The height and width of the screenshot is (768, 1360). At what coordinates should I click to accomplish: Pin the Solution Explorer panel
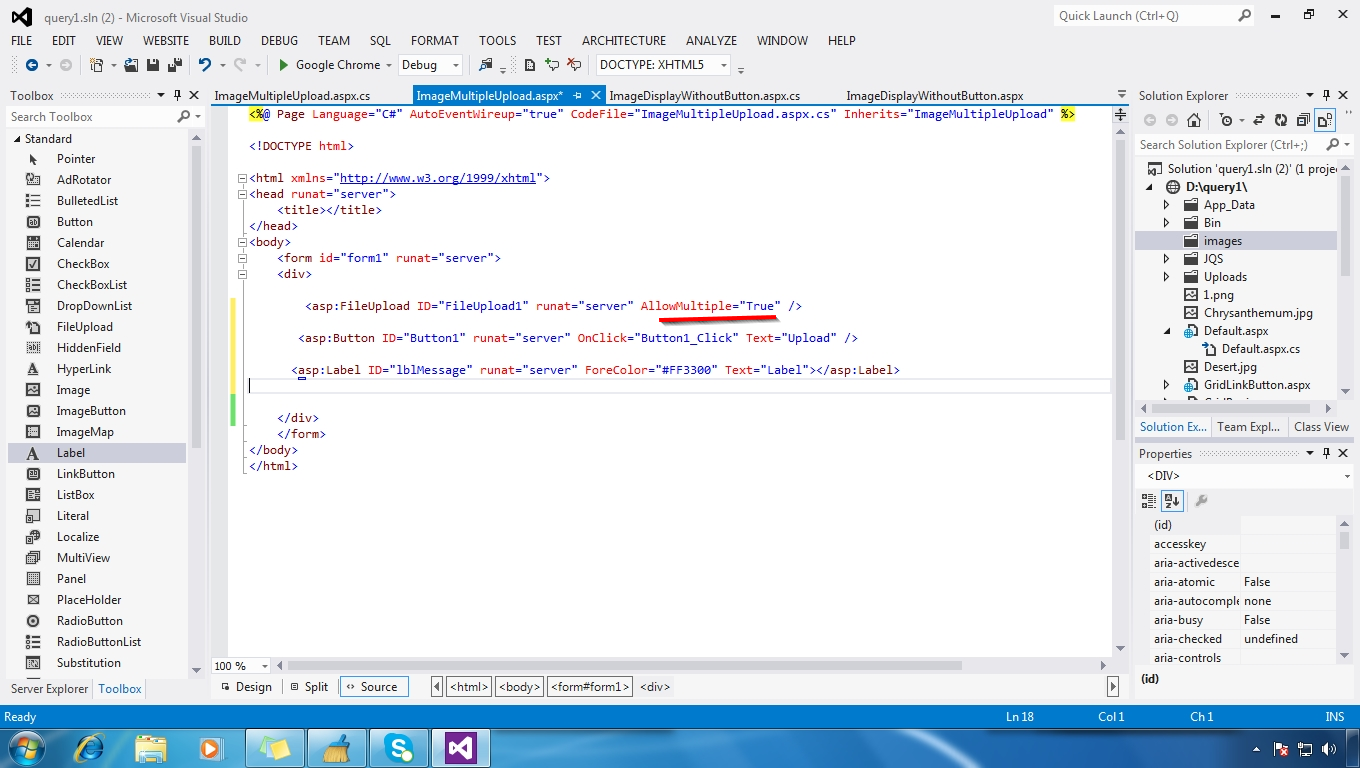[1326, 95]
